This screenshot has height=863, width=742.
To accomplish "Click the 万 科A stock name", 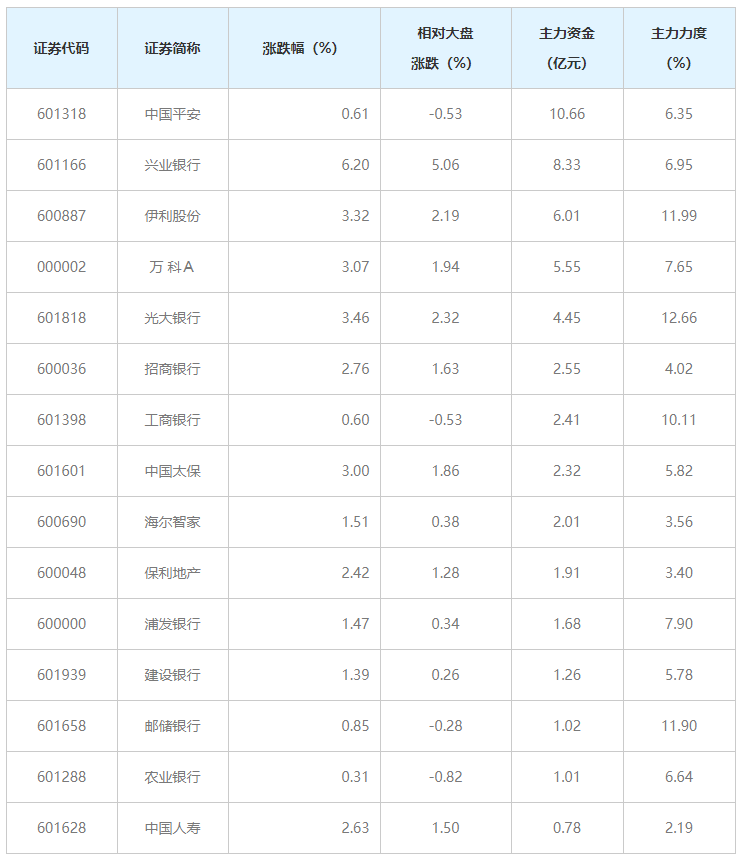I will 172,267.
